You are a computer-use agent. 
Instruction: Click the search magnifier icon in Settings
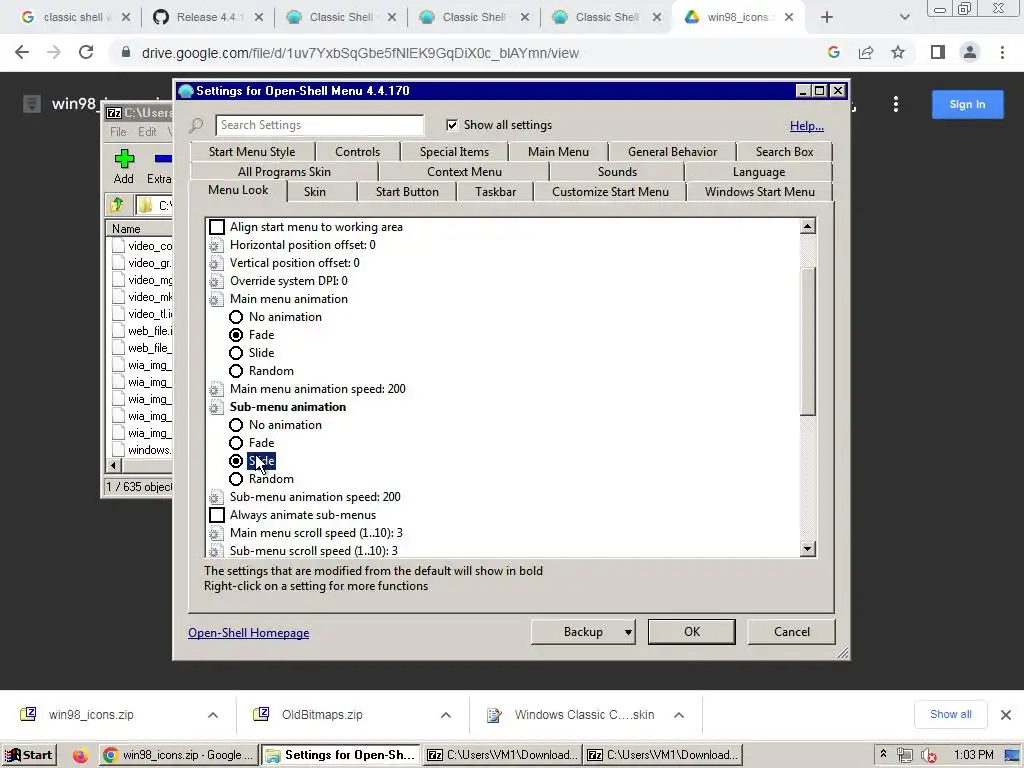point(197,125)
